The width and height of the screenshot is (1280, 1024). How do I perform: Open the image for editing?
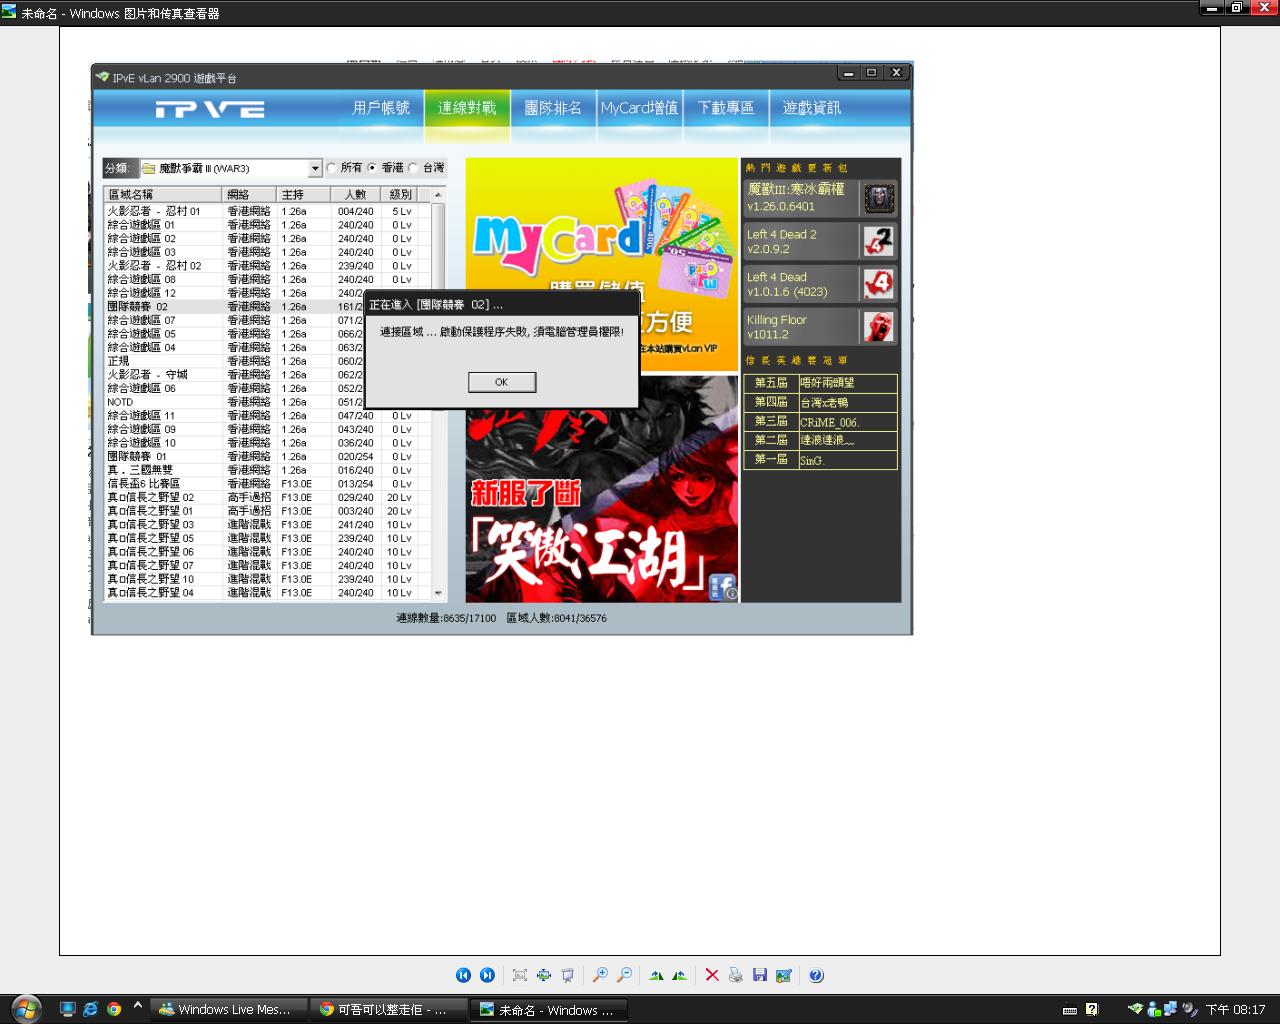(784, 975)
